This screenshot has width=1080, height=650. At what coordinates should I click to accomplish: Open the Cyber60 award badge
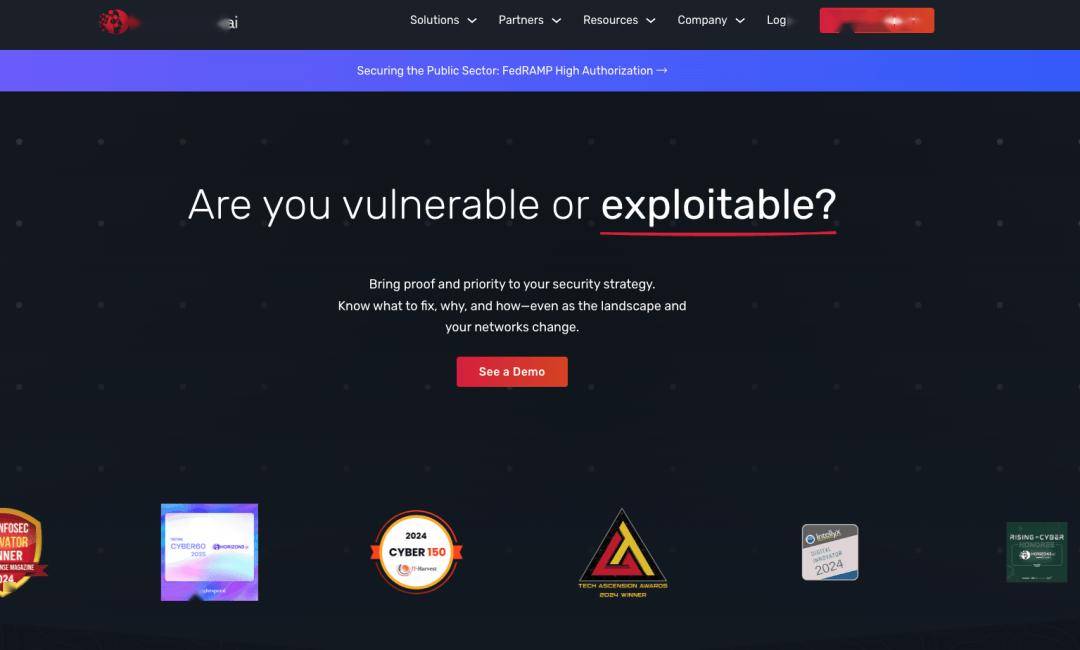(209, 552)
